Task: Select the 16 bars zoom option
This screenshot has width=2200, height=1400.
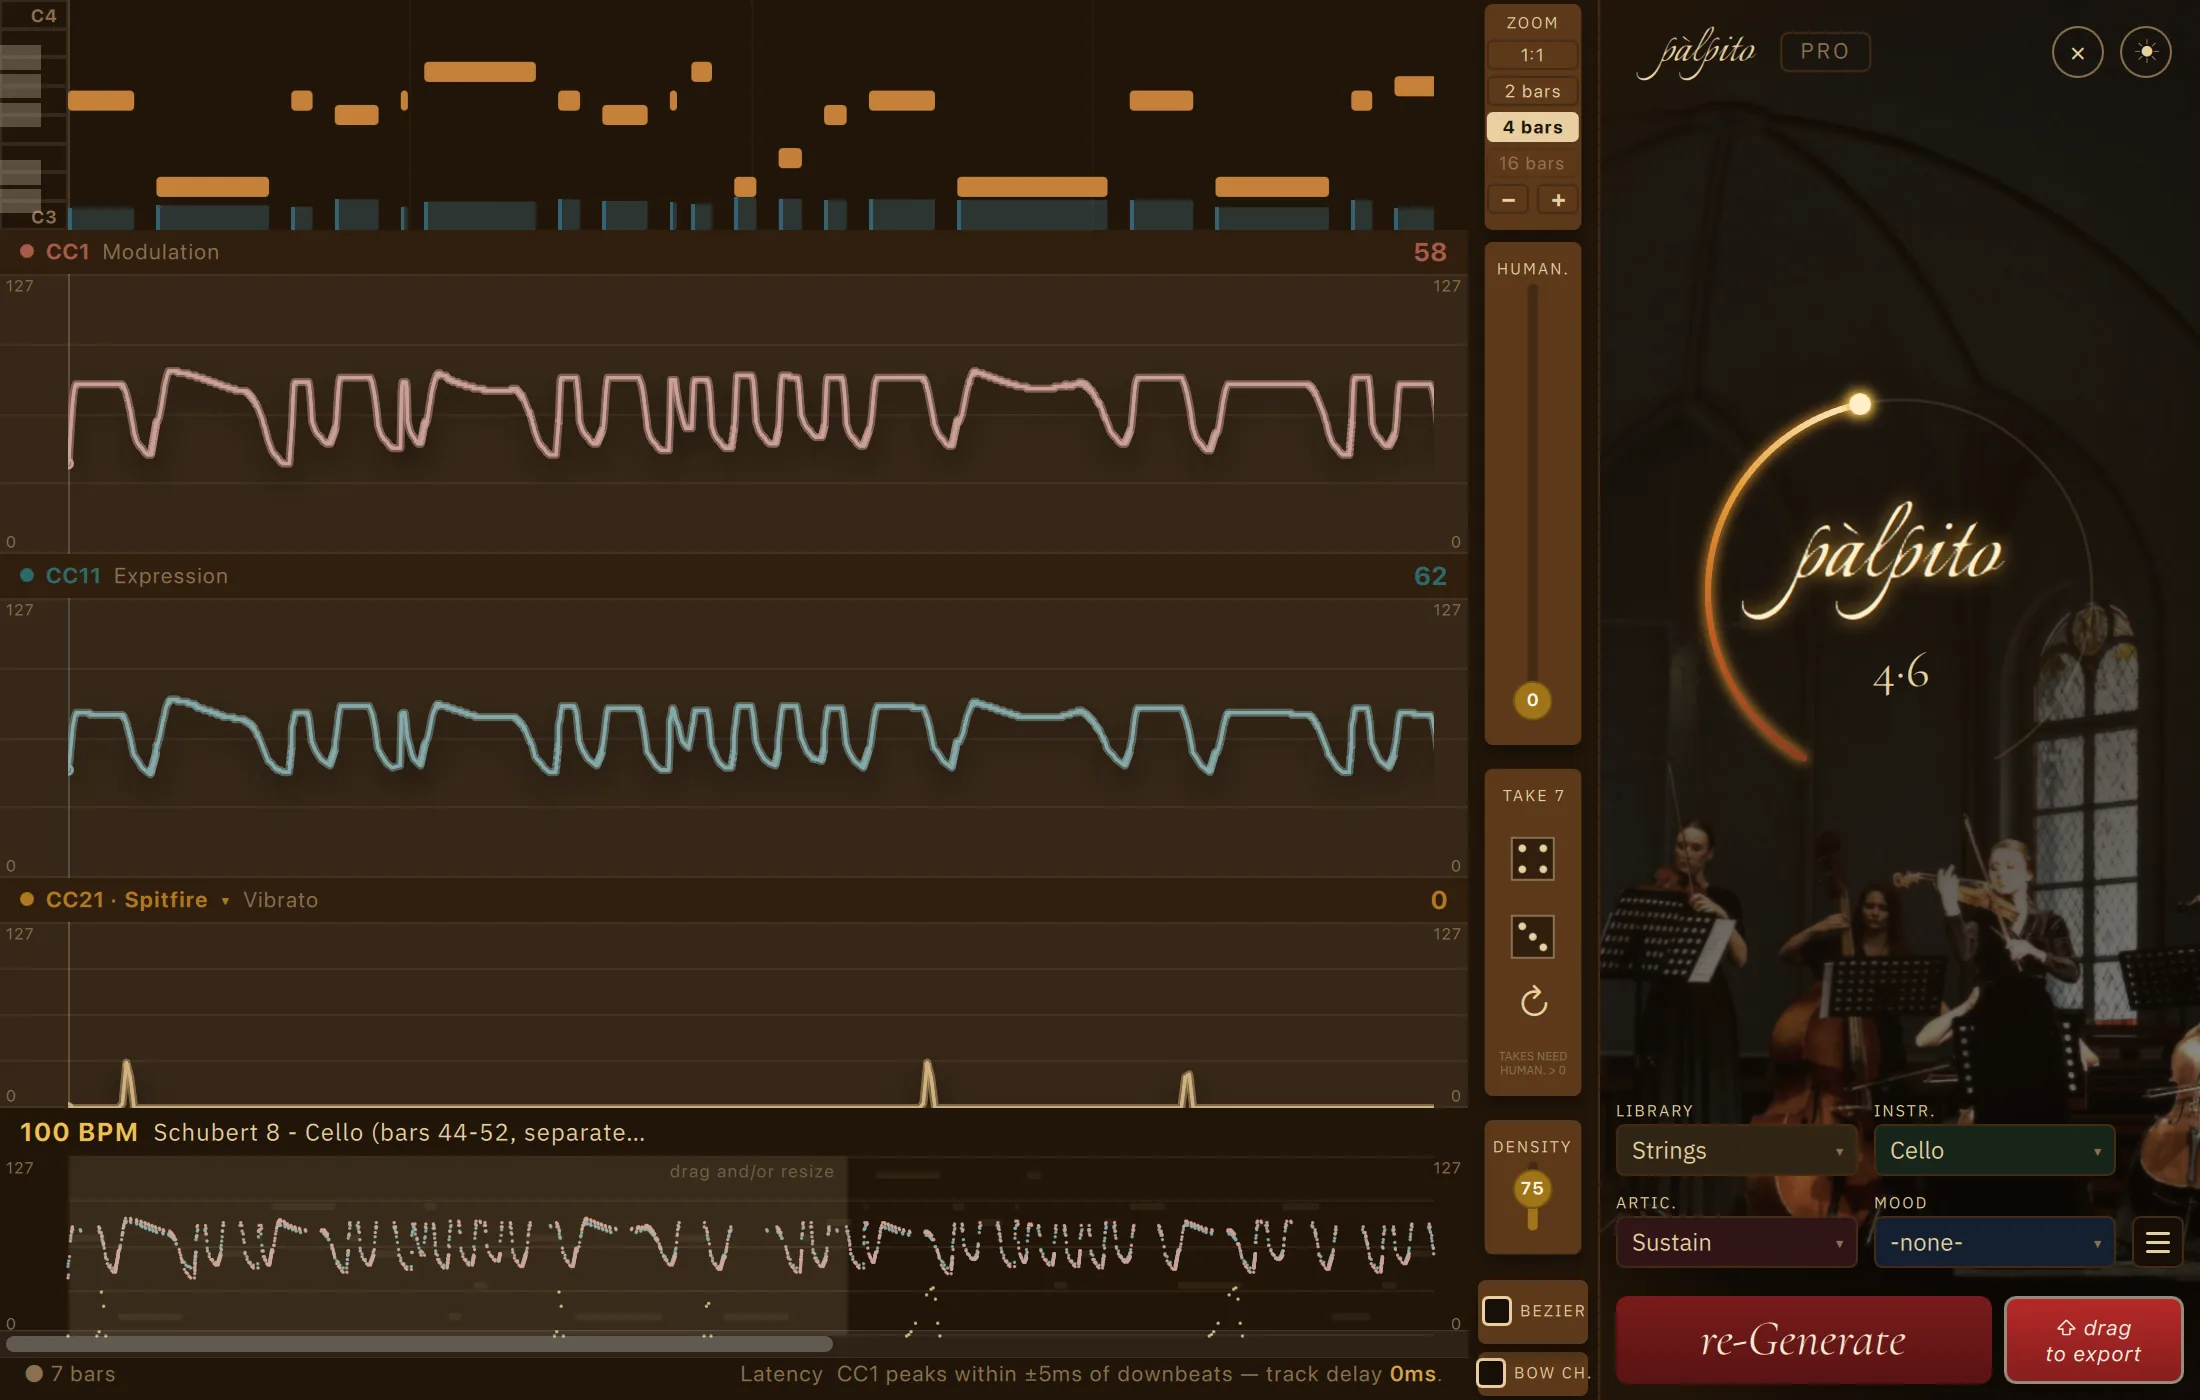Action: coord(1532,163)
